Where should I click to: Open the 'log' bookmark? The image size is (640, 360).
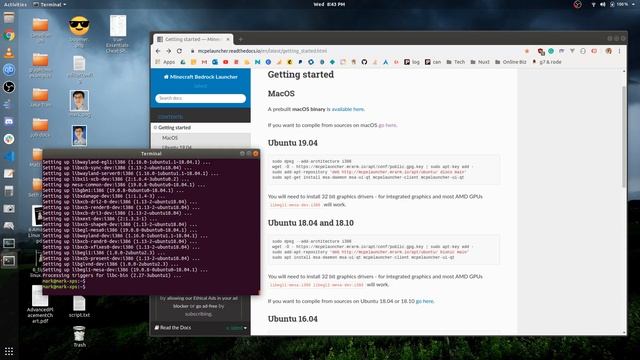(x=412, y=62)
